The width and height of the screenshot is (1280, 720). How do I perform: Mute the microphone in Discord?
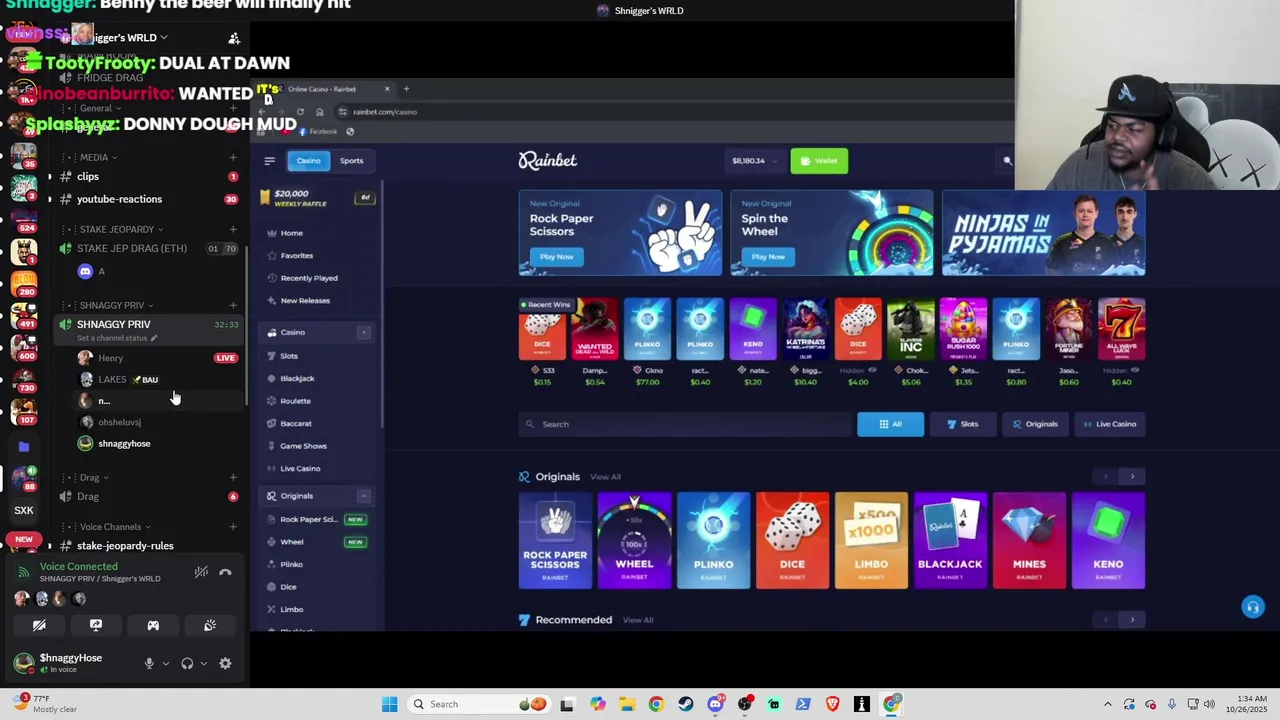click(149, 663)
